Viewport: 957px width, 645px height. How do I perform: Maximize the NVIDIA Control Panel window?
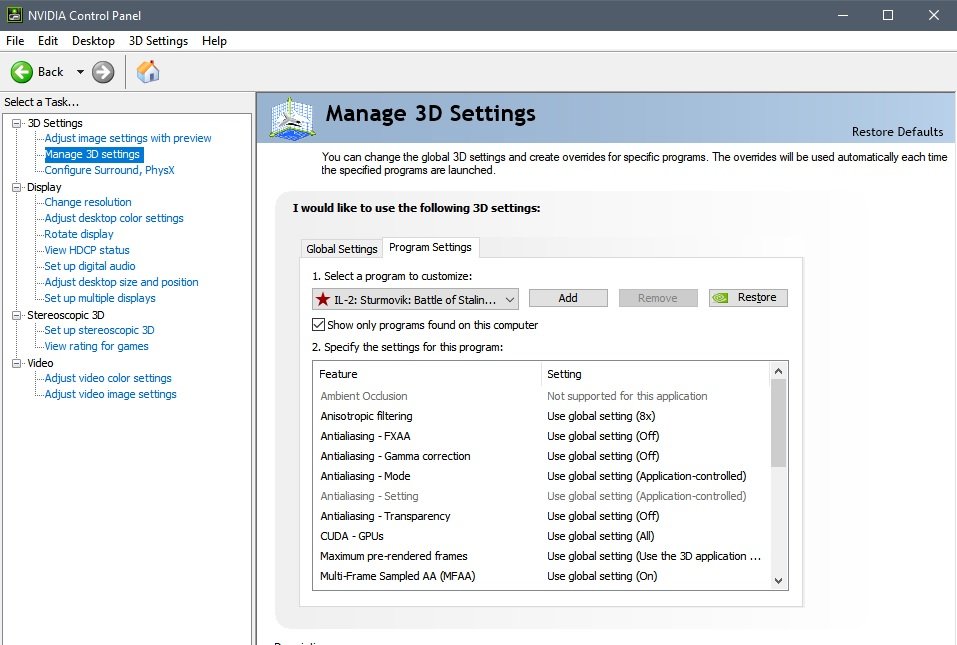(888, 15)
